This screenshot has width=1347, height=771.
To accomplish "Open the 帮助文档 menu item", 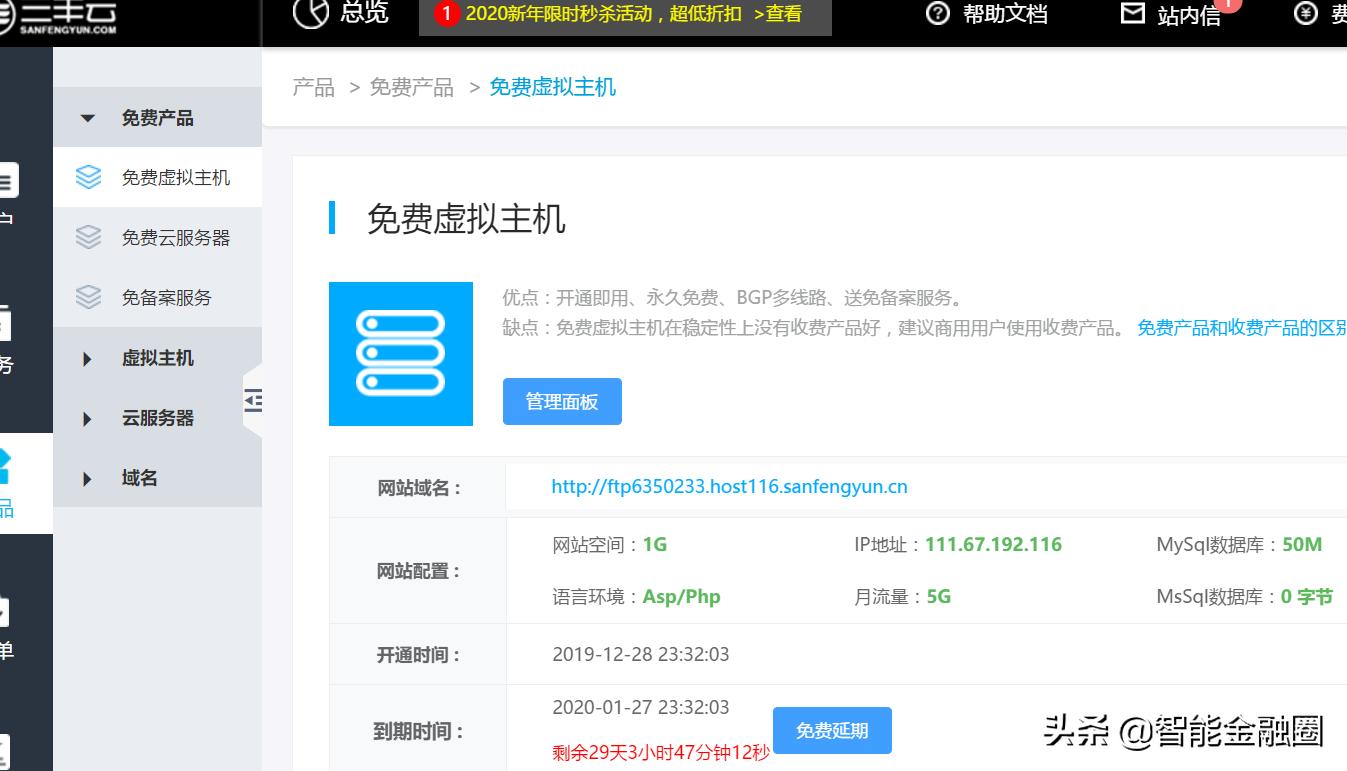I will tap(1003, 14).
